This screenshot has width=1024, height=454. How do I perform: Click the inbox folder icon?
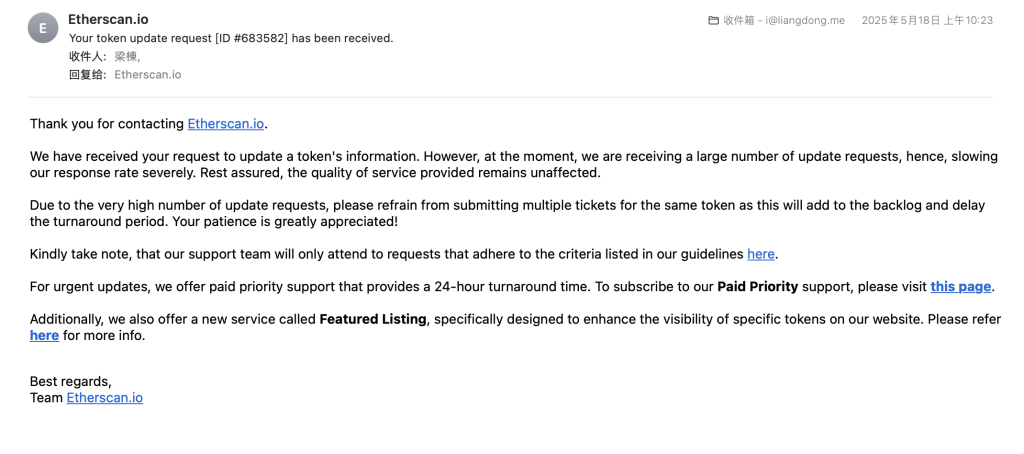click(714, 20)
